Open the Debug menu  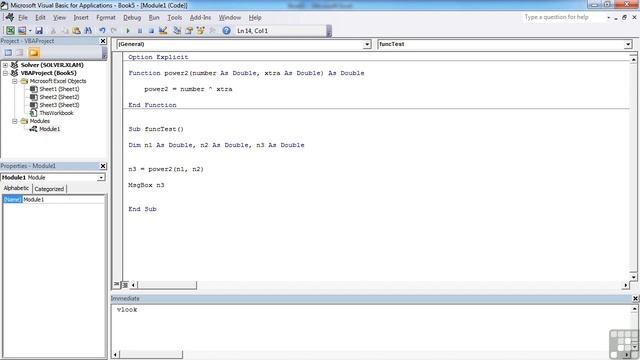[x=132, y=18]
